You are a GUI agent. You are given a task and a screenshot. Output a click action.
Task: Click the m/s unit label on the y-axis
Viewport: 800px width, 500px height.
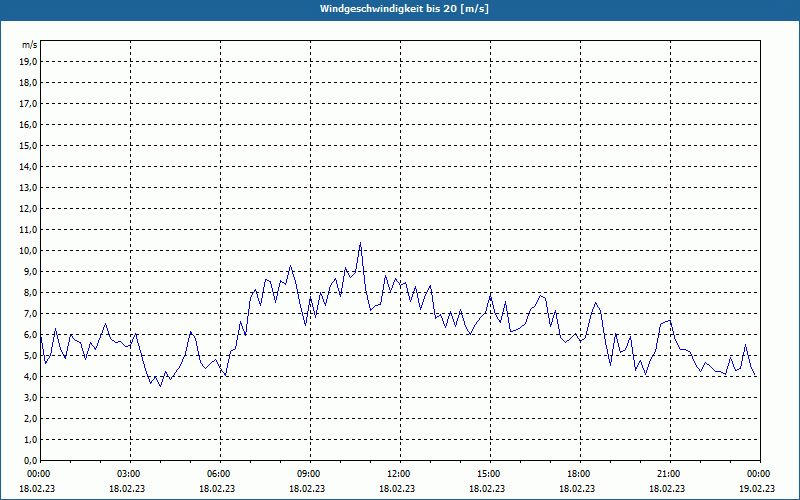click(30, 45)
